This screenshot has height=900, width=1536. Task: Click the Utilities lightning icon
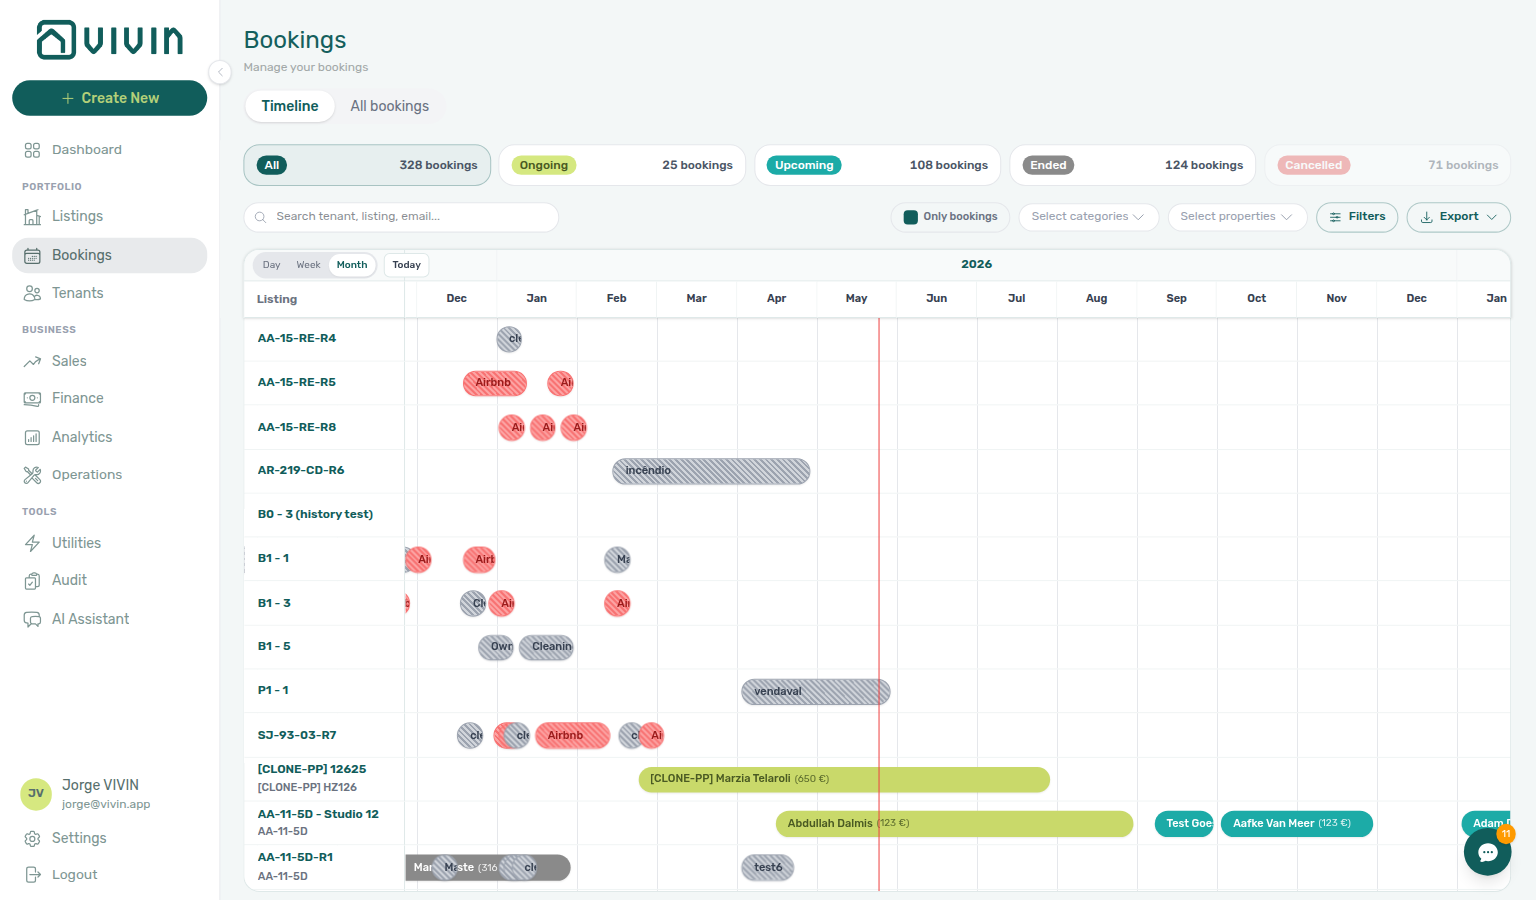(x=32, y=543)
